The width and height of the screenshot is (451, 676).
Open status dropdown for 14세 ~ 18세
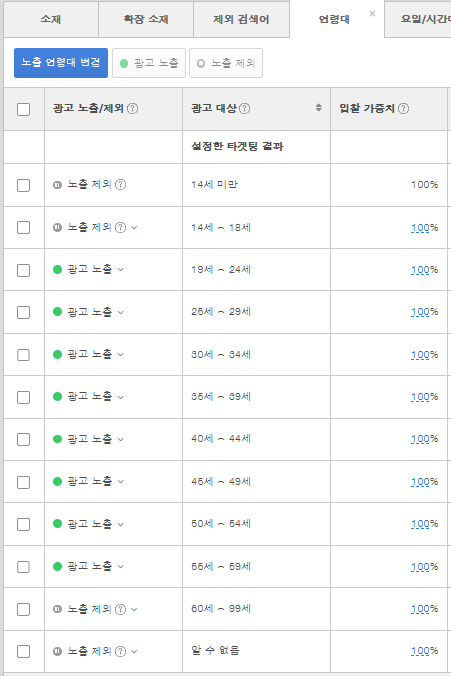tap(134, 227)
